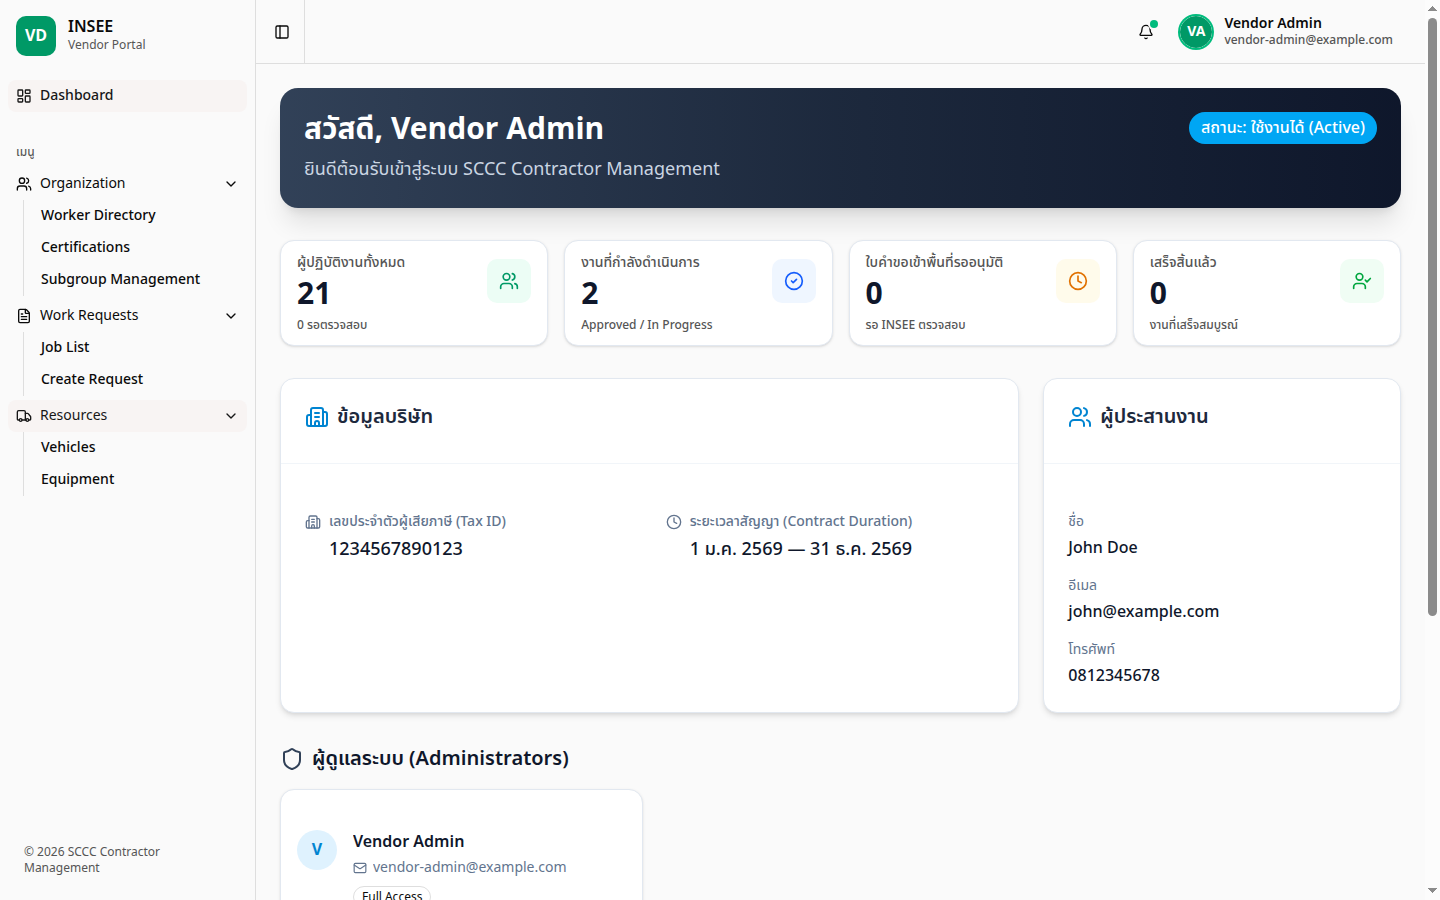This screenshot has height=900, width=1440.
Task: Click the Vendor Admin name in header
Action: tap(1273, 23)
